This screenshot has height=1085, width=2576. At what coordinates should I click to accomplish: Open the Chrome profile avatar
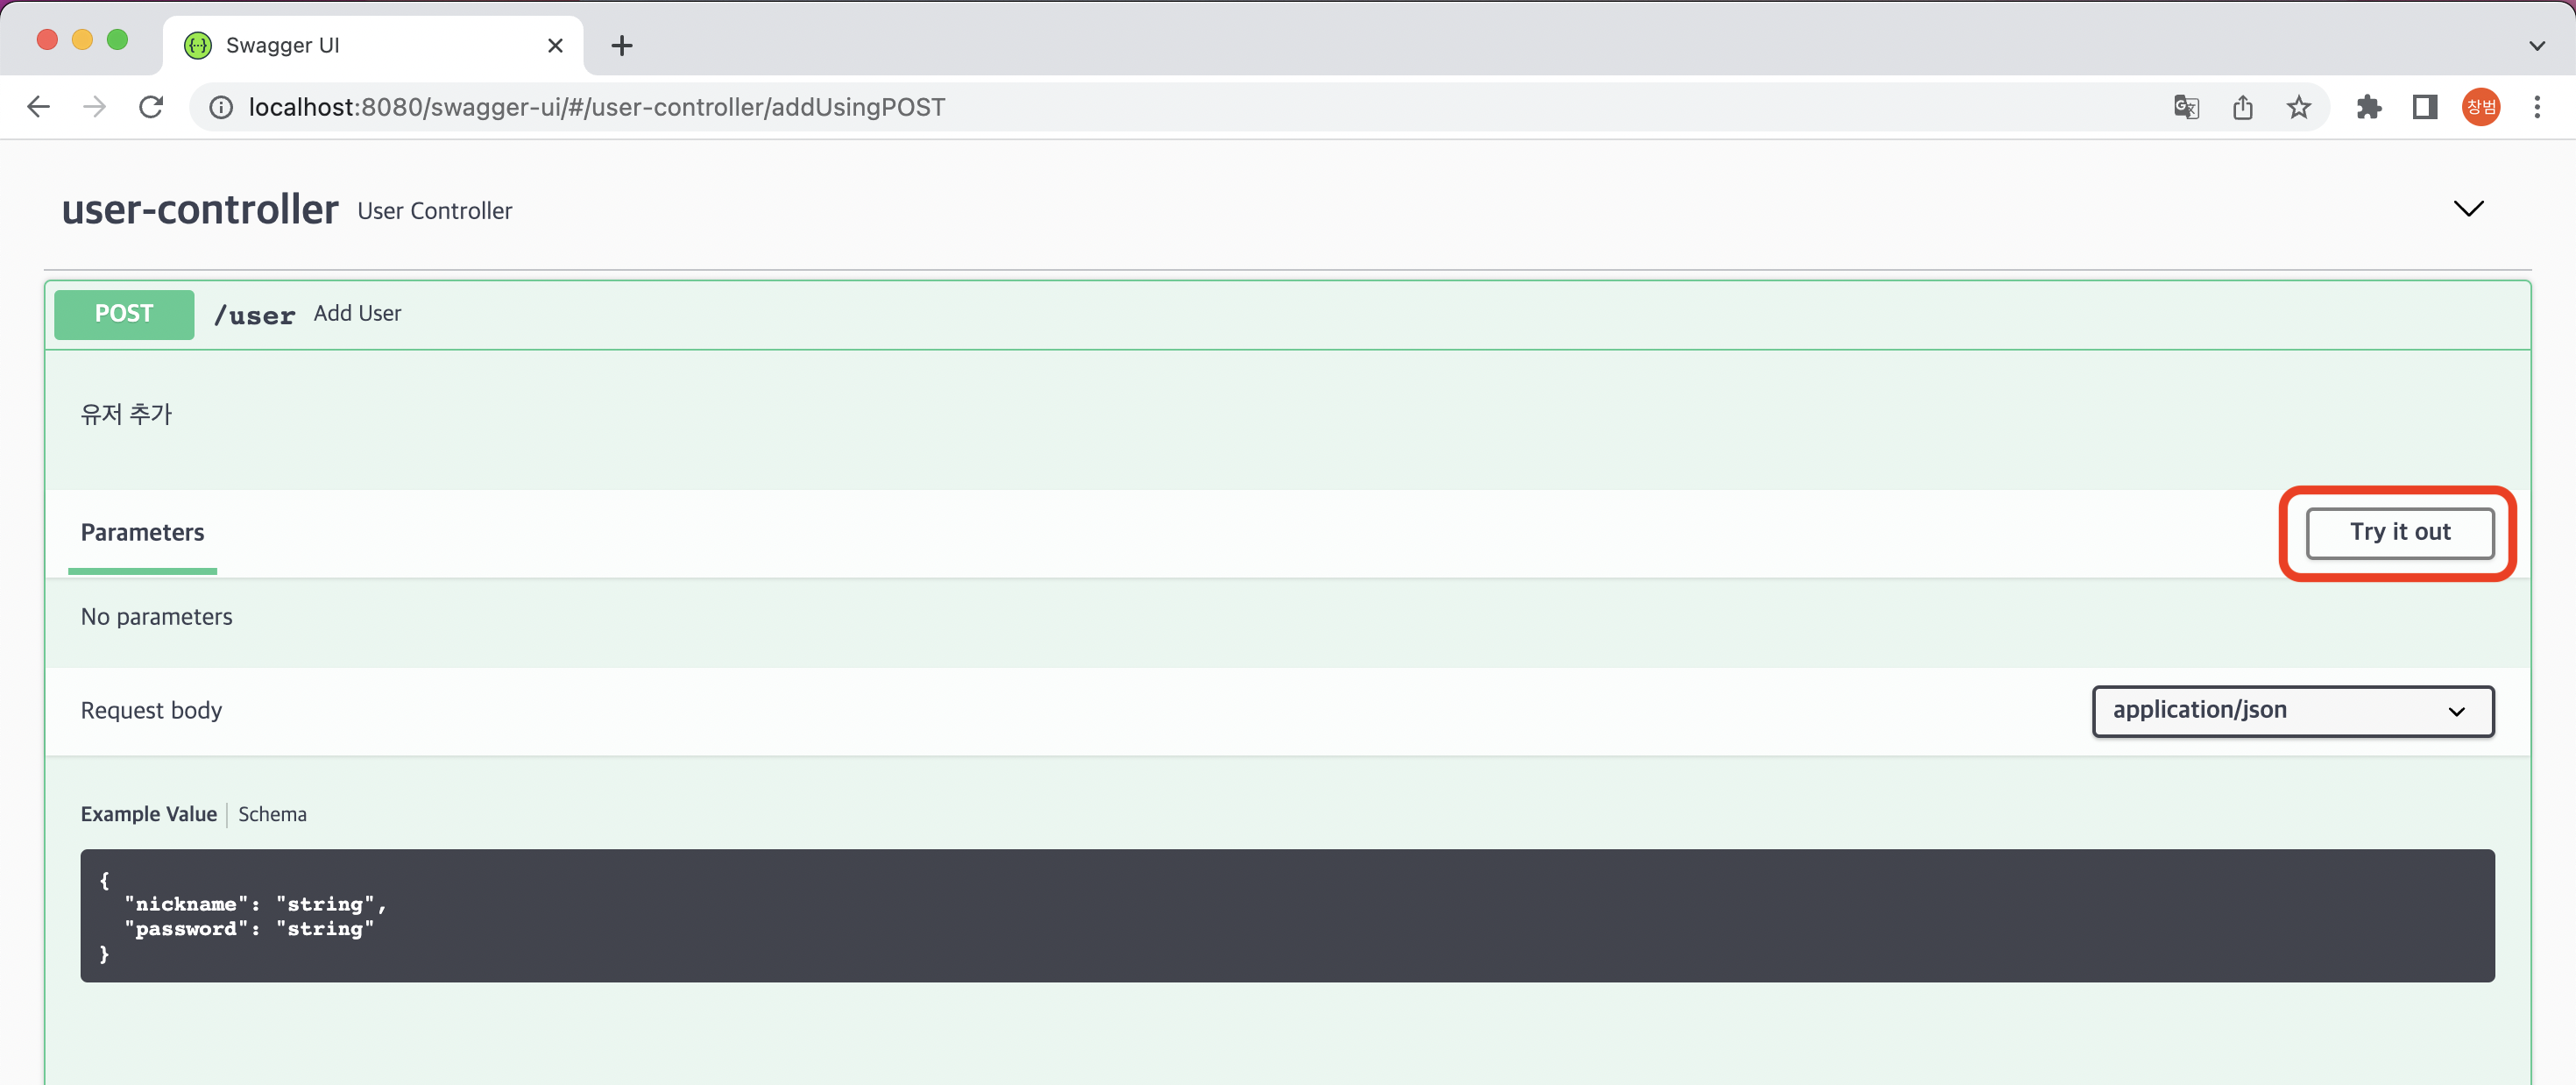pyautogui.click(x=2480, y=107)
